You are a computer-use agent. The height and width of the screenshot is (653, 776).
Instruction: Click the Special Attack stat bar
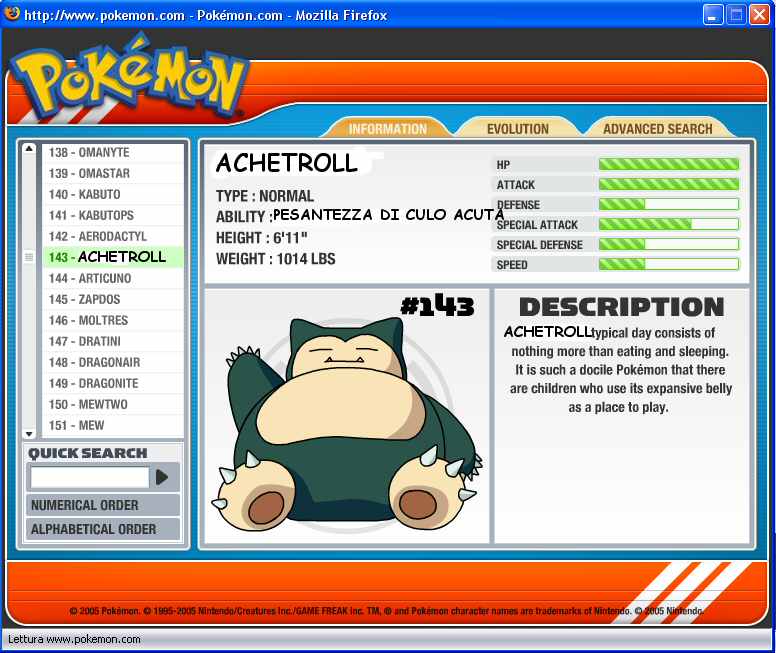669,224
